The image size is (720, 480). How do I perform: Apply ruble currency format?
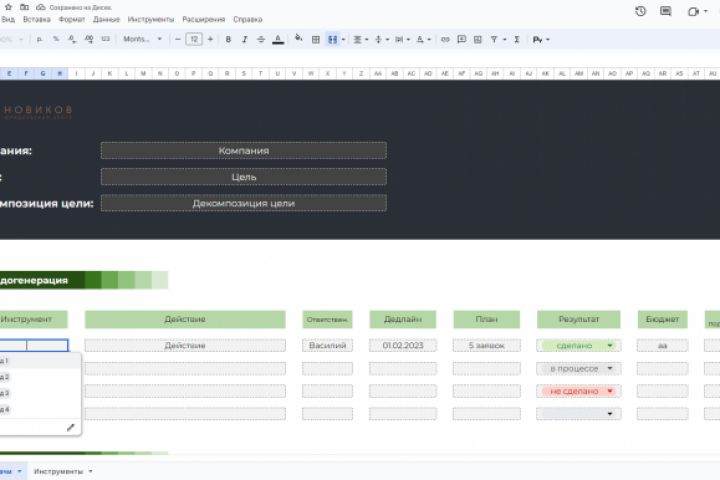tap(39, 40)
